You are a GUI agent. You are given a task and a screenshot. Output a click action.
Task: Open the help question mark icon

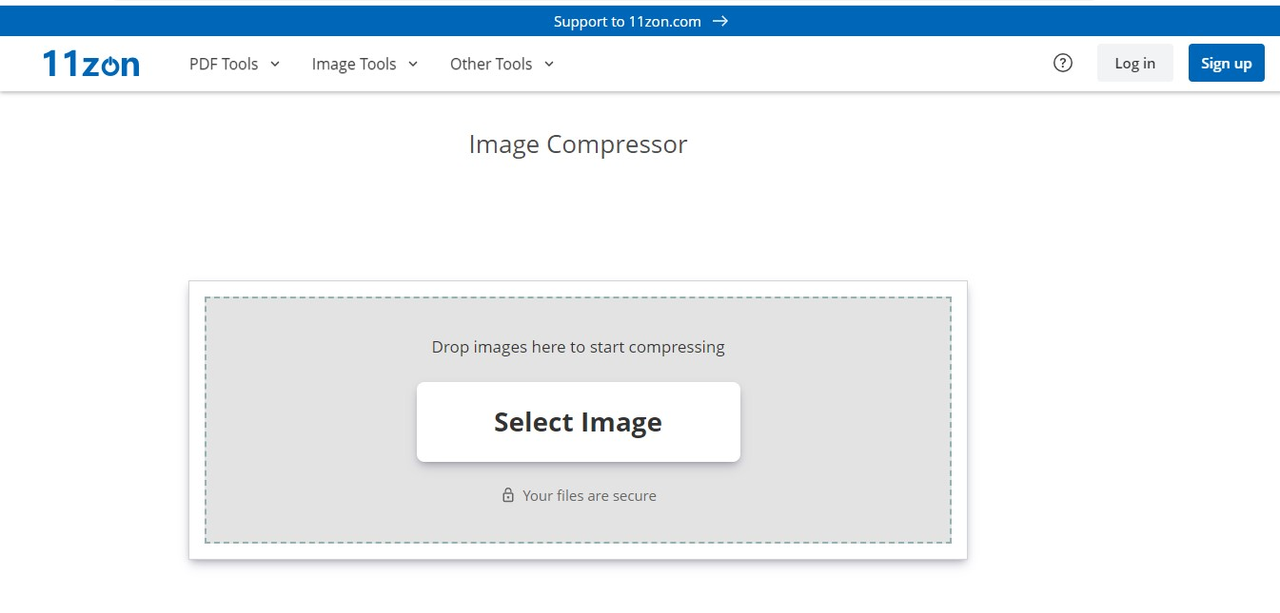(1063, 63)
